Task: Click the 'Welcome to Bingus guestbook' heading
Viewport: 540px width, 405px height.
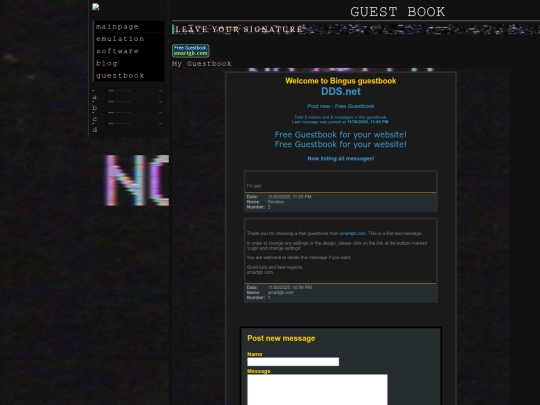Action: click(341, 81)
